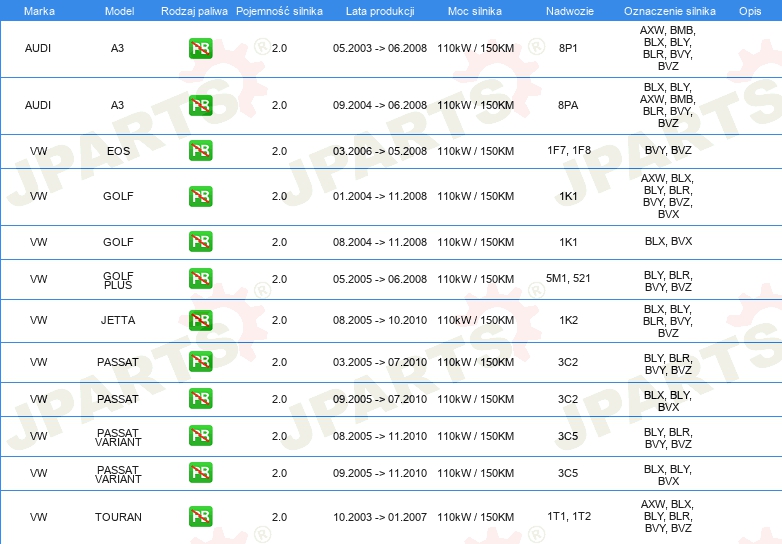Select the JETTA model cell
The width and height of the screenshot is (782, 544).
click(x=118, y=320)
